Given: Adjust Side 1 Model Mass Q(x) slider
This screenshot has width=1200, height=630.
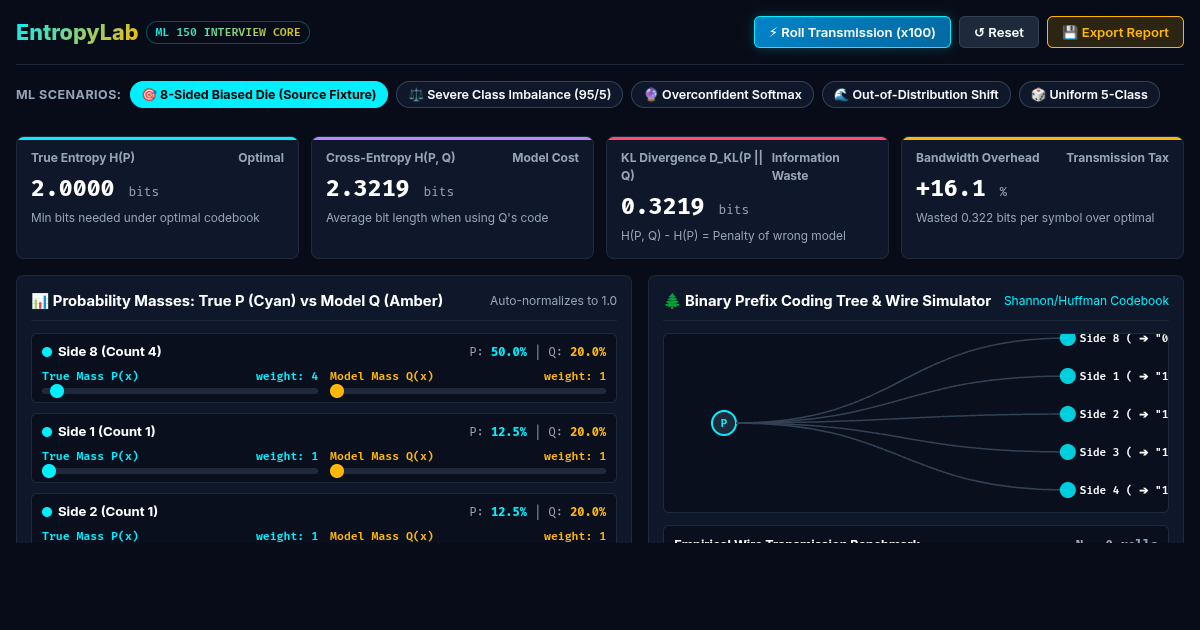Looking at the screenshot, I should click(x=468, y=471).
